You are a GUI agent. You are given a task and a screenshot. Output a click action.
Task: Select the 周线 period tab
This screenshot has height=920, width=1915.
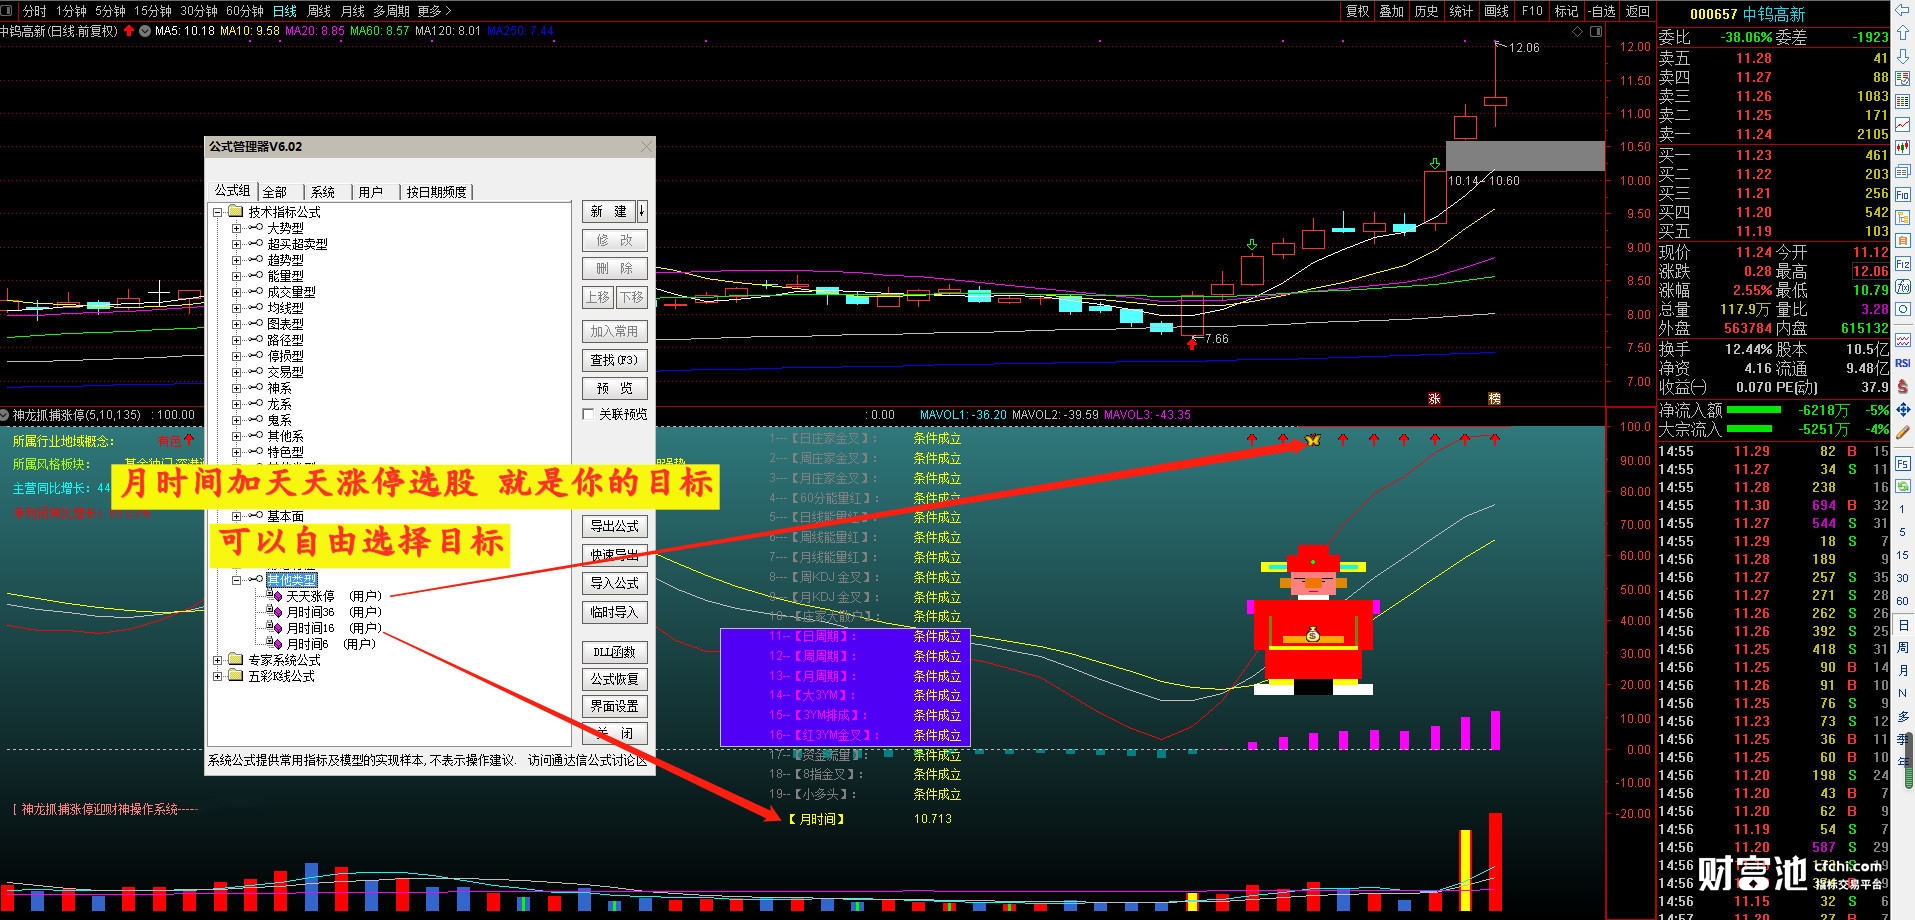point(319,11)
